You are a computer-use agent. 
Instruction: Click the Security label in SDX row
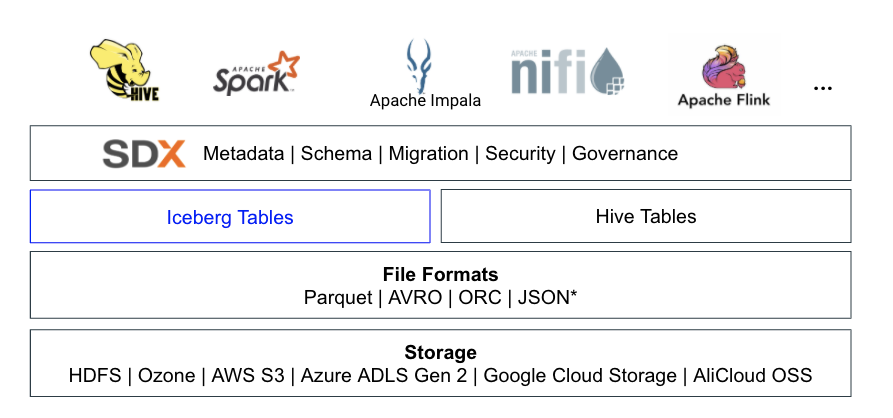(x=520, y=154)
